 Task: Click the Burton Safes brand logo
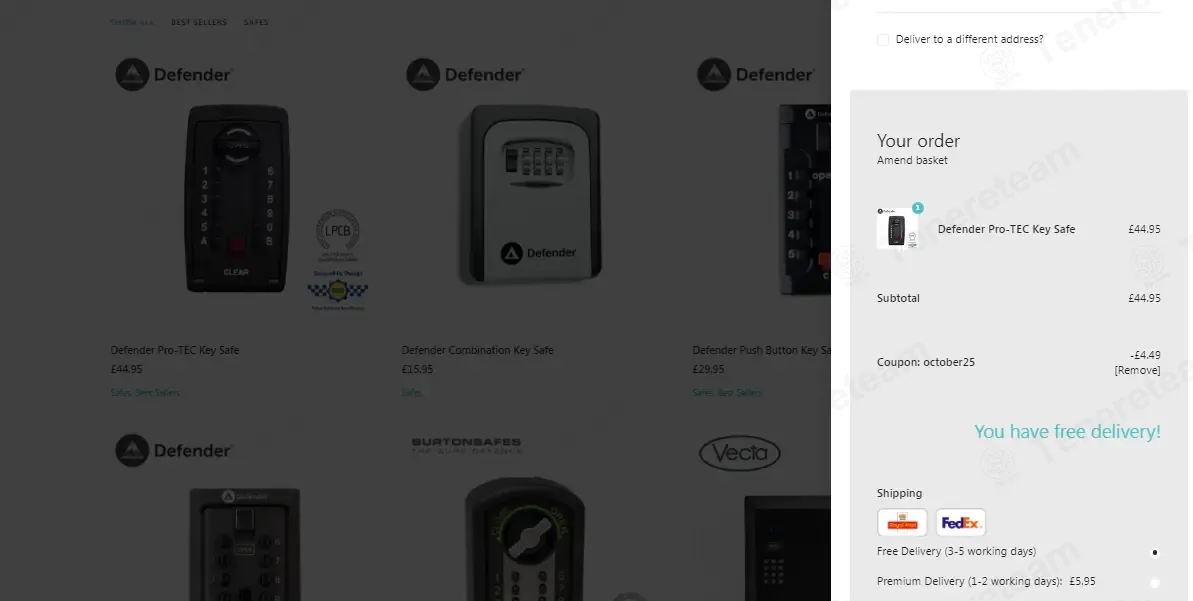pyautogui.click(x=466, y=445)
